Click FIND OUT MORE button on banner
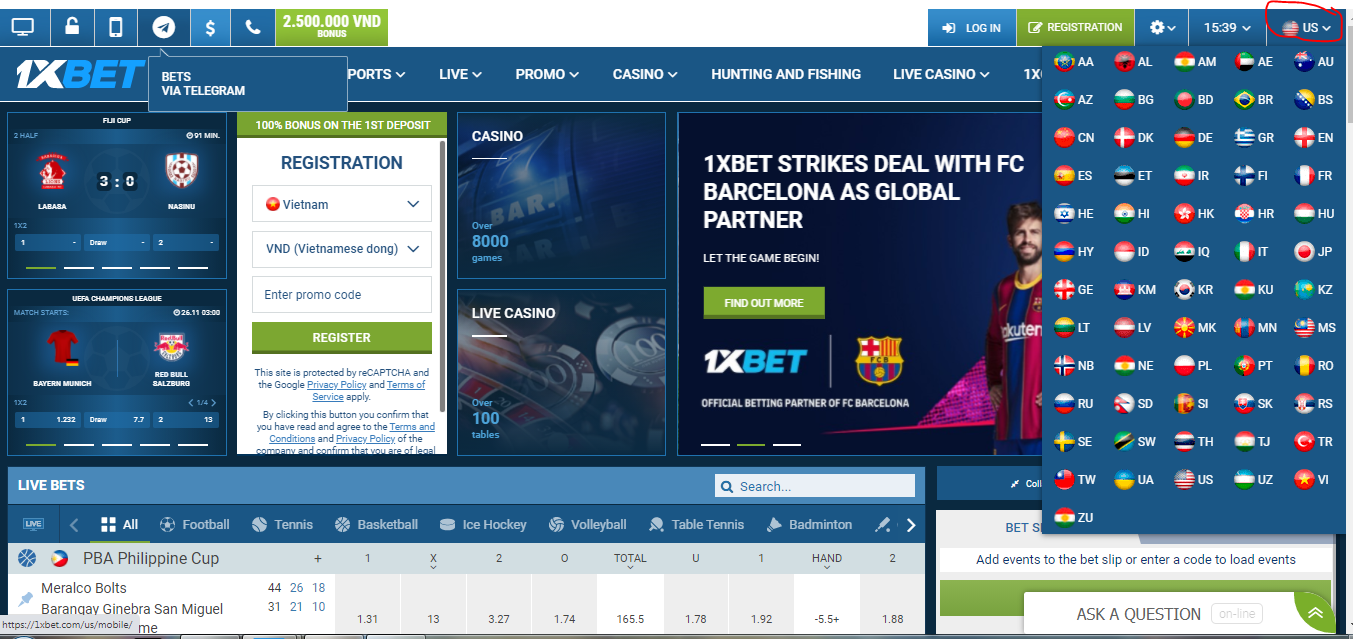This screenshot has width=1353, height=639. pyautogui.click(x=764, y=303)
